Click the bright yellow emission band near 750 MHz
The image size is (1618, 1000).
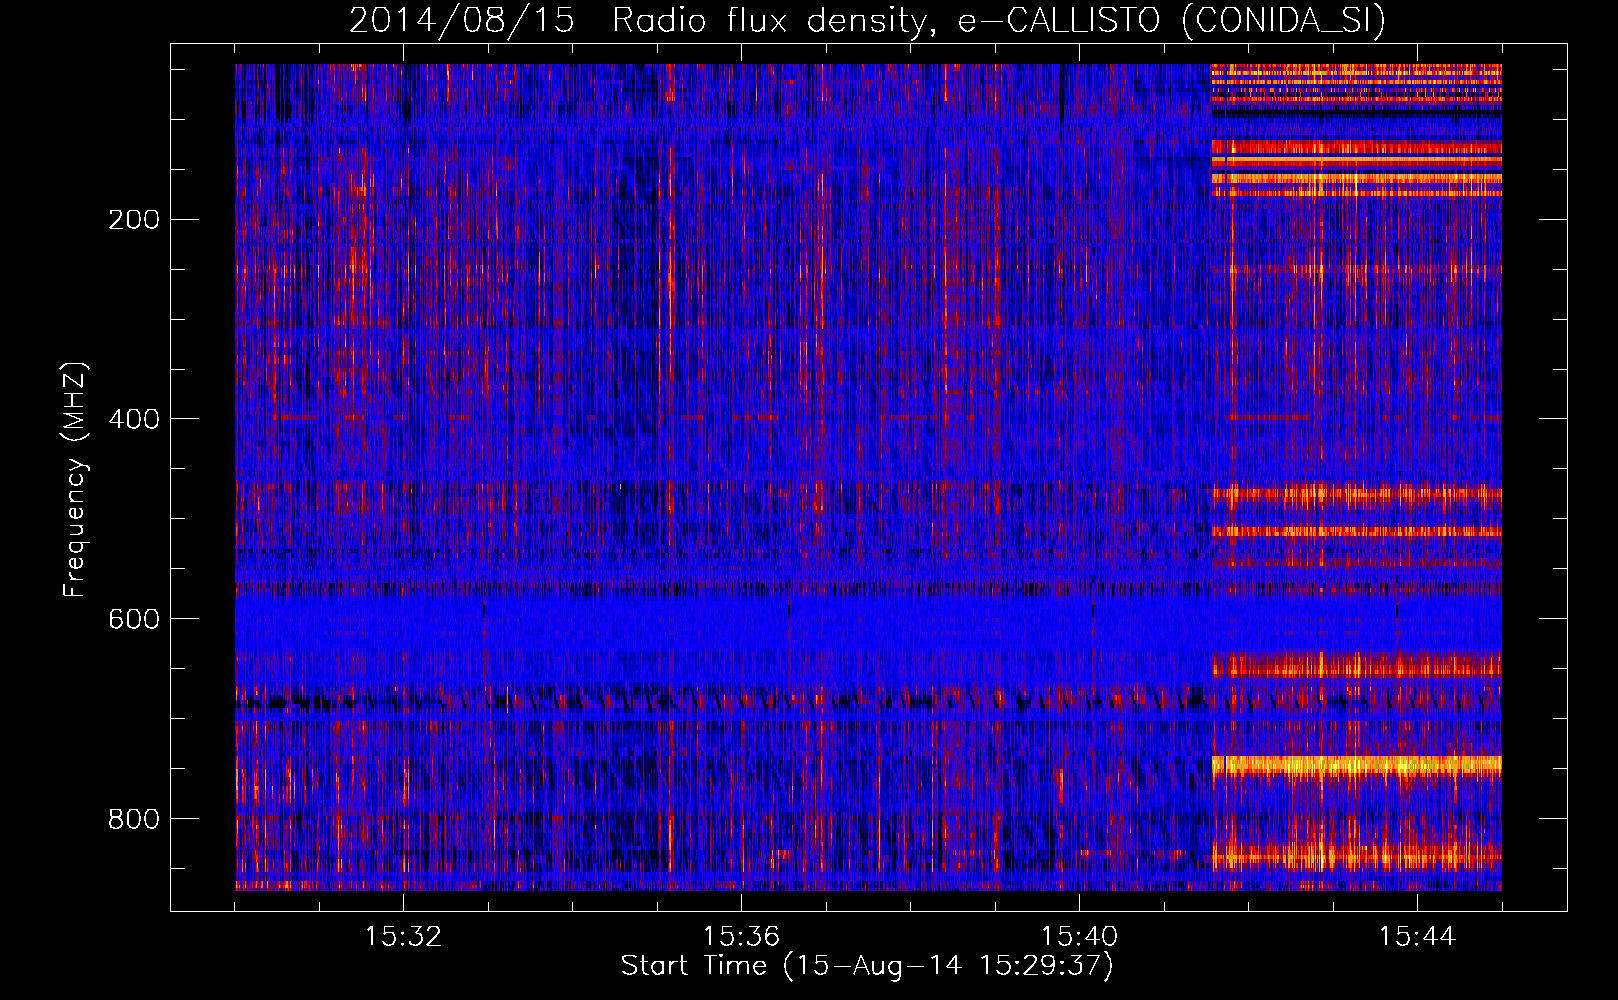pos(1356,767)
